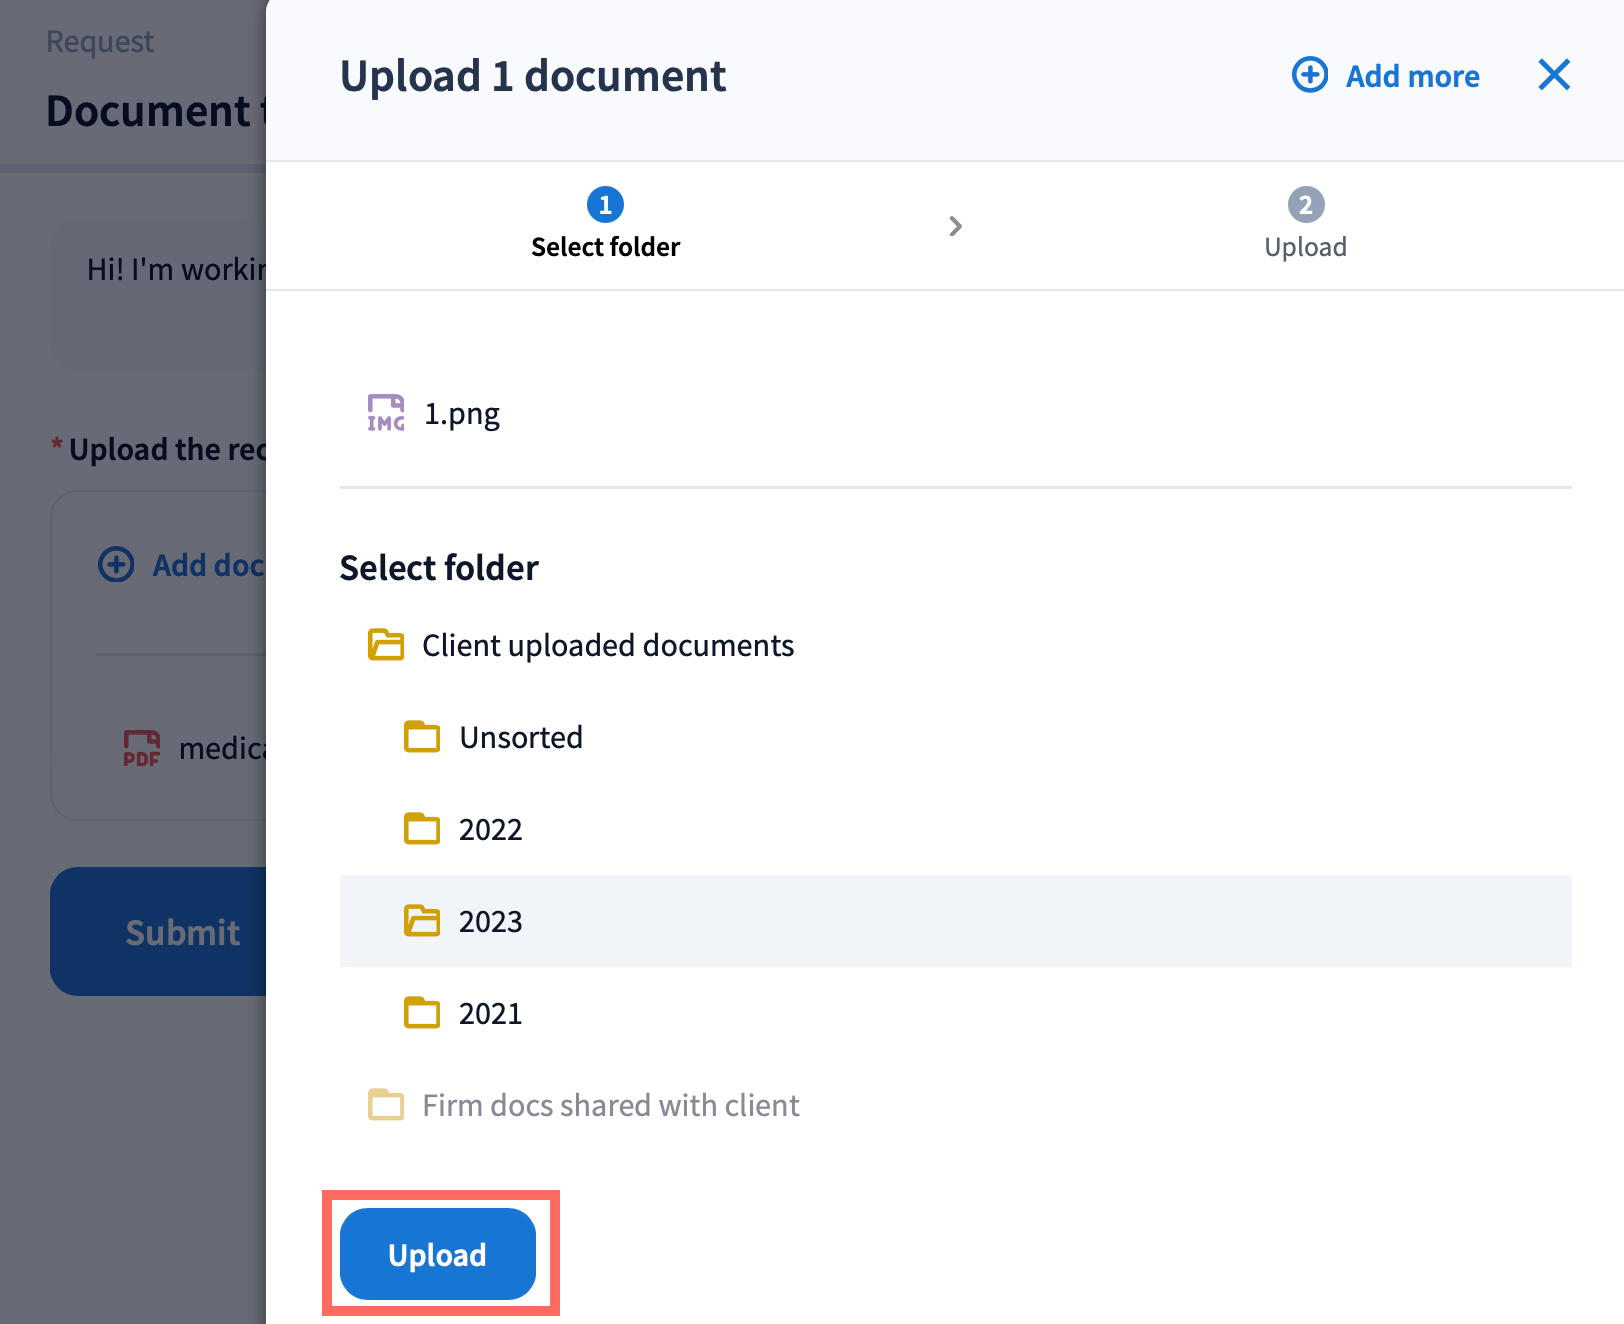Select the 1.png file name
The image size is (1624, 1324).
[x=461, y=414]
